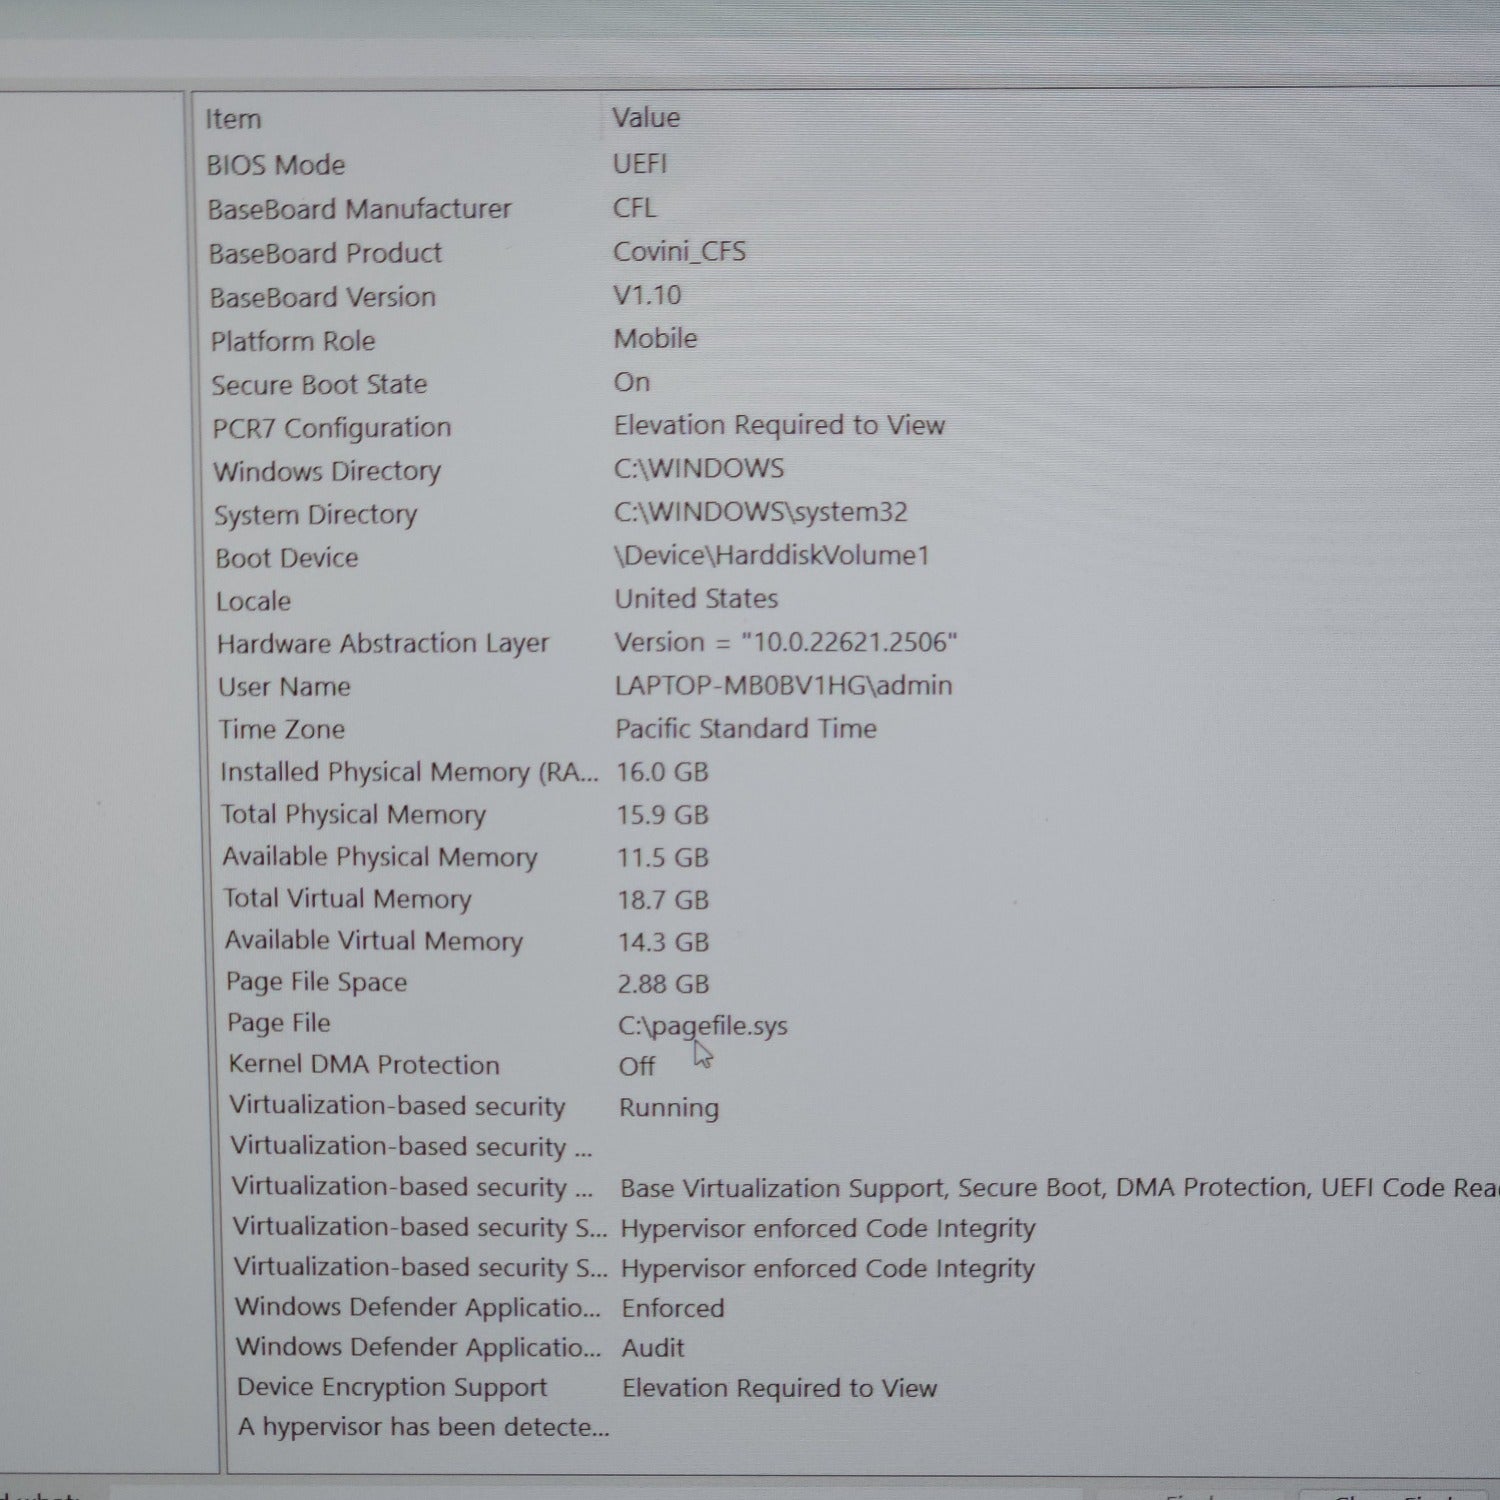Screen dimensions: 1500x1500
Task: Click the Total Virtual Memory row
Action: tap(347, 899)
